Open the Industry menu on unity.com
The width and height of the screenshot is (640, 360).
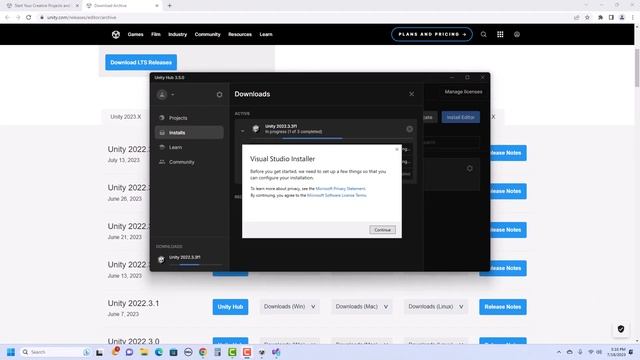[178, 35]
